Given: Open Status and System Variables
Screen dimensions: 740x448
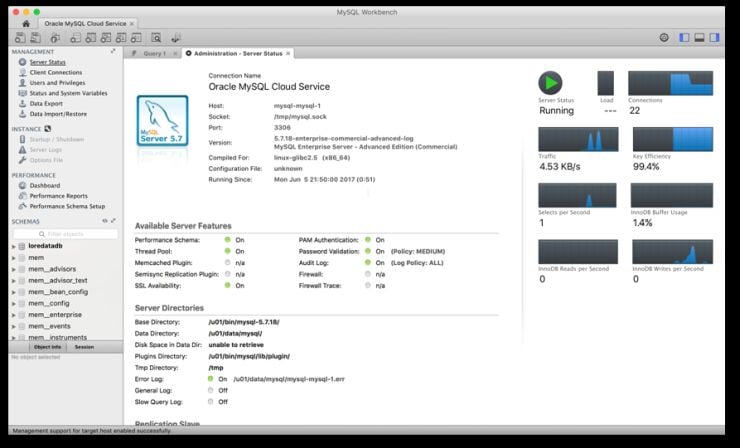Looking at the screenshot, I should 68,93.
